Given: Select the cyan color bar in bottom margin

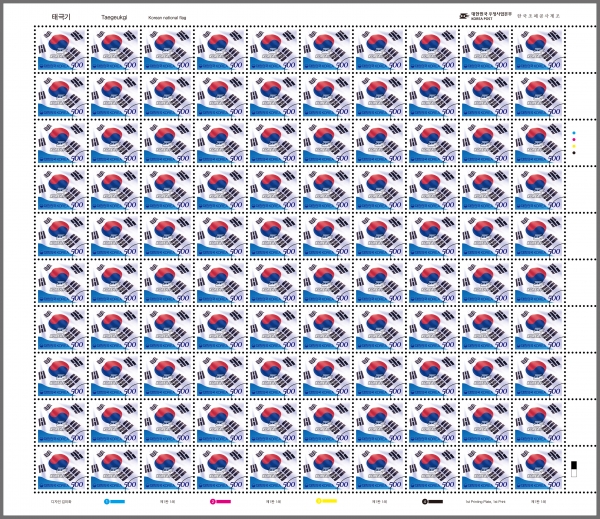Looking at the screenshot, I should (x=117, y=501).
